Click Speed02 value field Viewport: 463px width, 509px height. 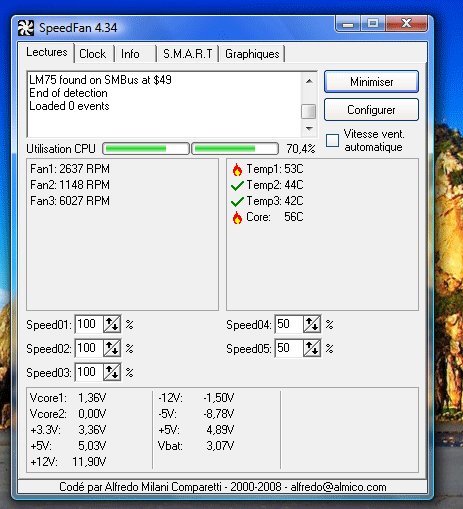pos(89,348)
